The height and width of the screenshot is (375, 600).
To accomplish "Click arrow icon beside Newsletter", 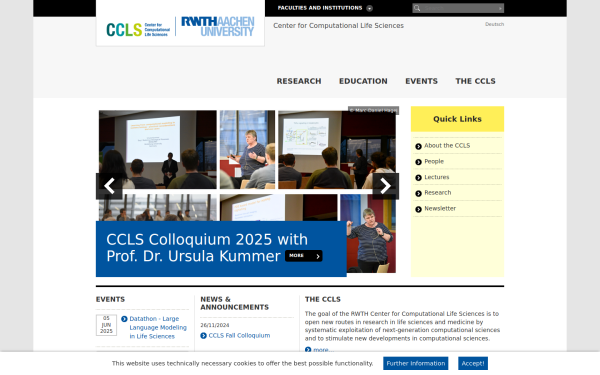I will pyautogui.click(x=418, y=209).
